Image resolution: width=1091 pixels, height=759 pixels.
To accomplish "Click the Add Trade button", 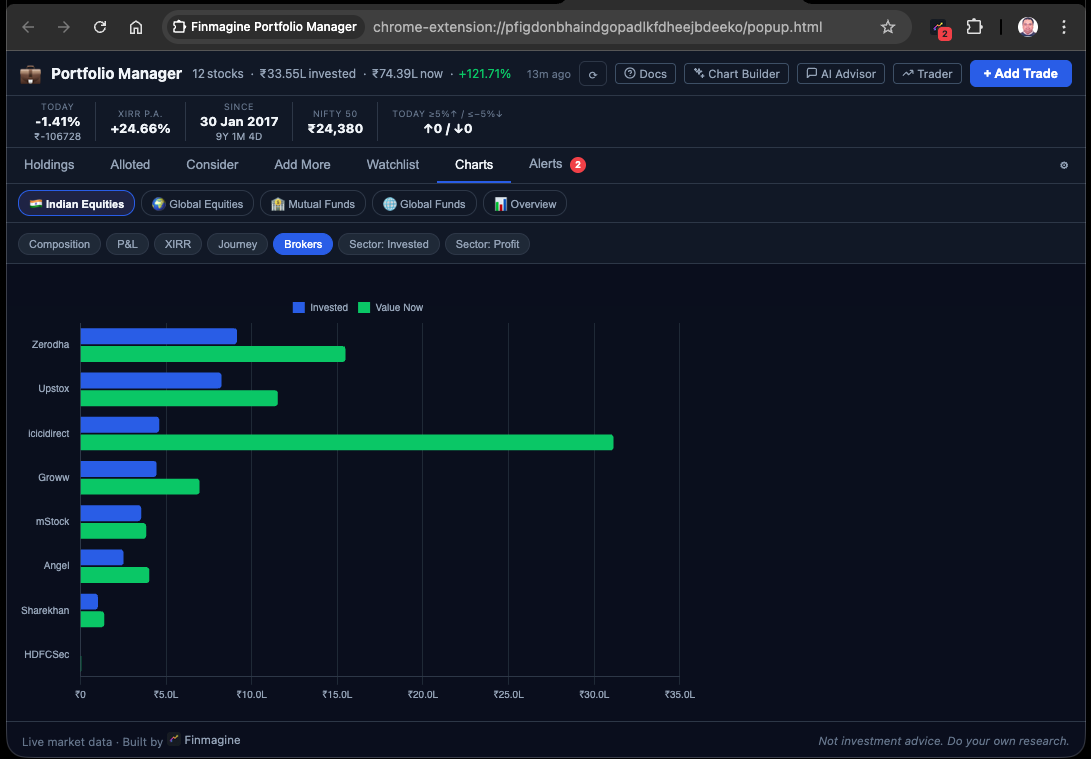I will pos(1020,74).
